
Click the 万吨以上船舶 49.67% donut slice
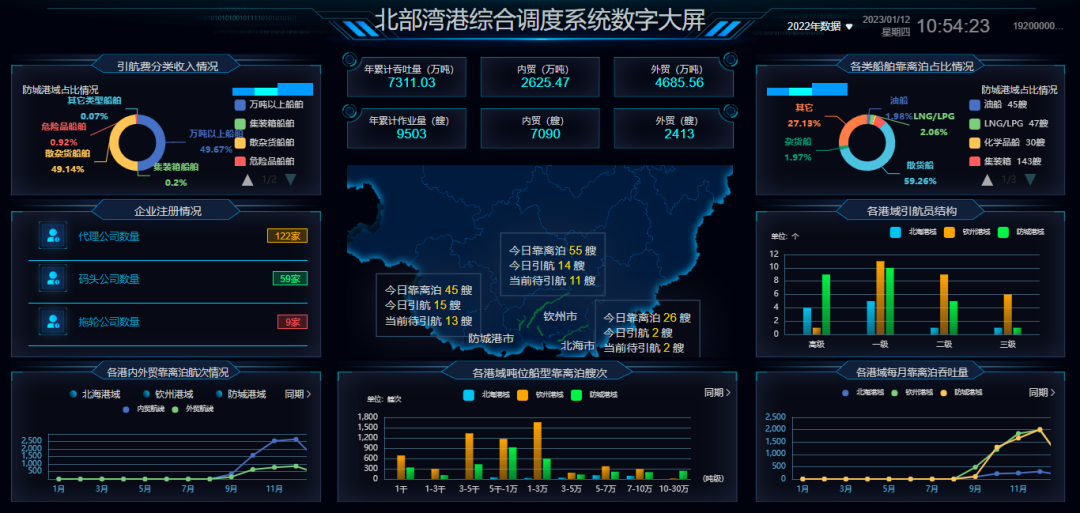(159, 143)
